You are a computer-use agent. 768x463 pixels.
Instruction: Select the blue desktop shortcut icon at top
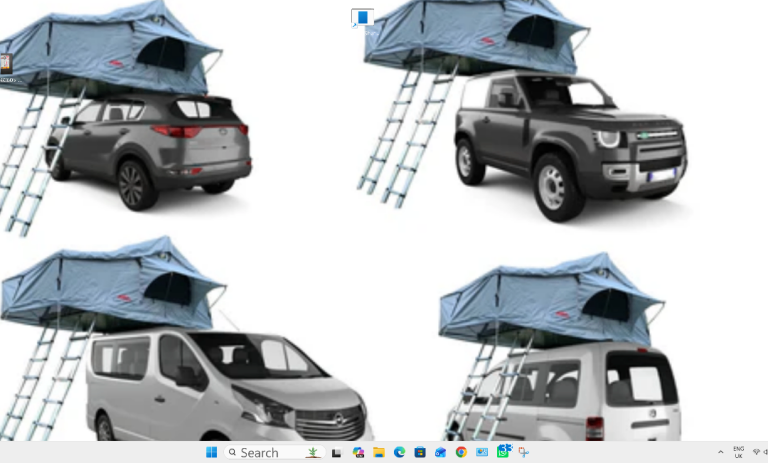coord(362,19)
